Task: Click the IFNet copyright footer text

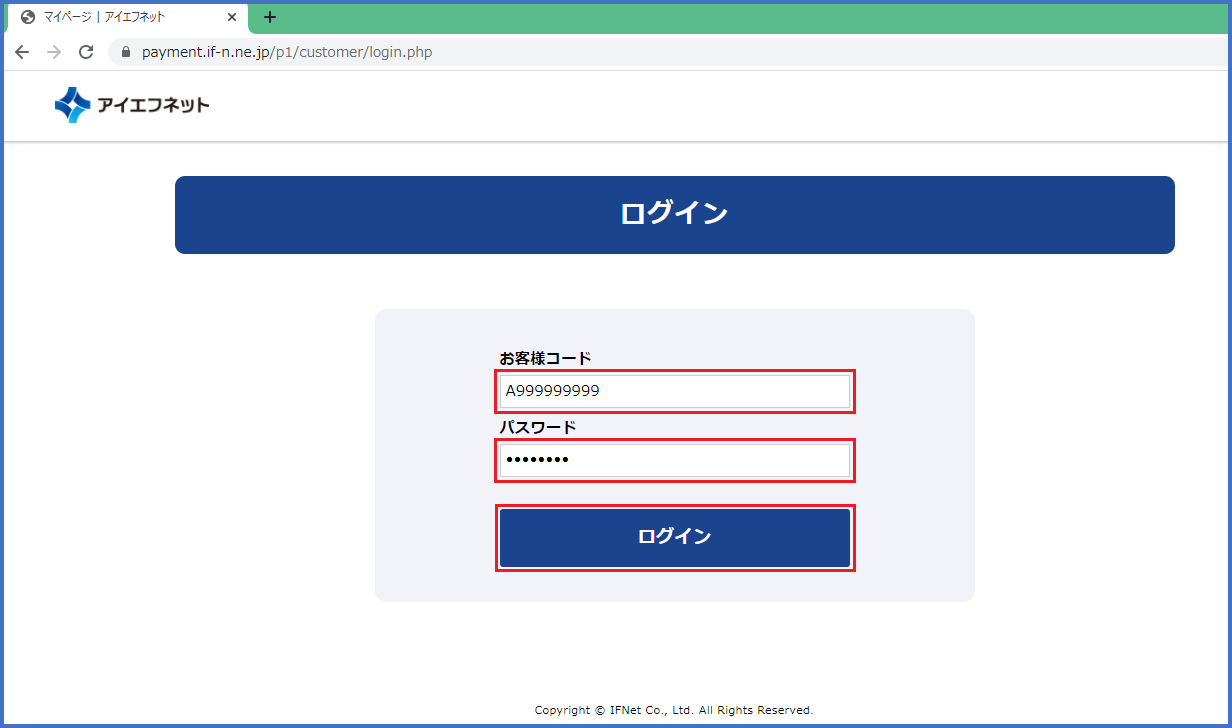Action: pos(674,710)
